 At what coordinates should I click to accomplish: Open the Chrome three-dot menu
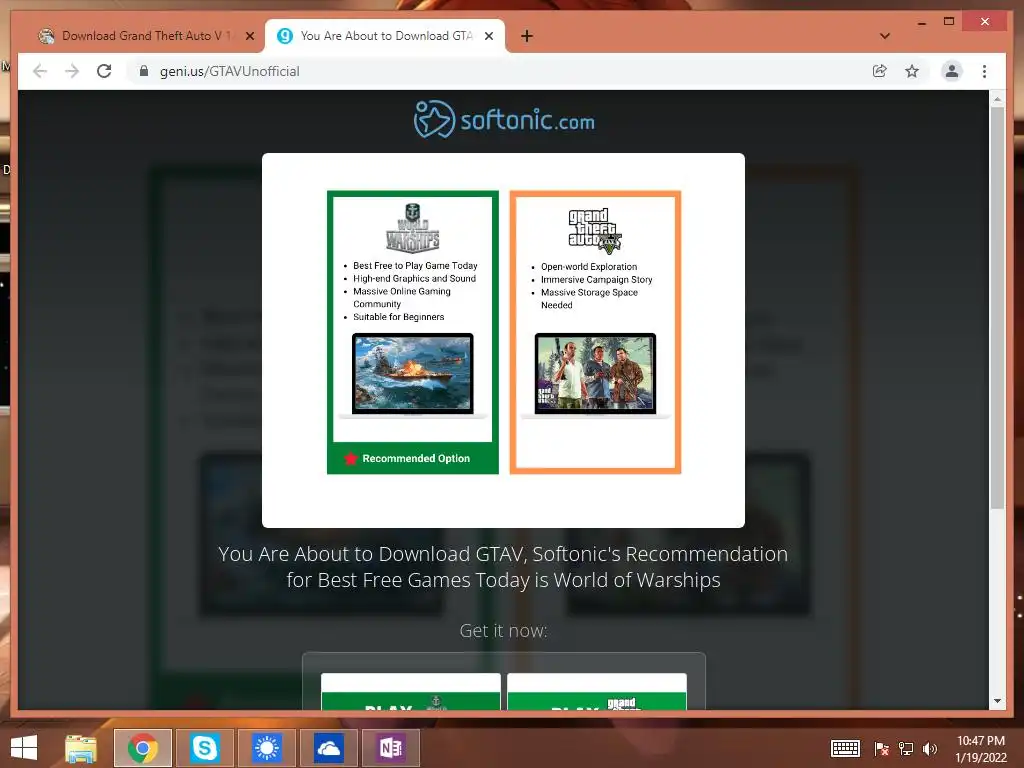pos(984,71)
